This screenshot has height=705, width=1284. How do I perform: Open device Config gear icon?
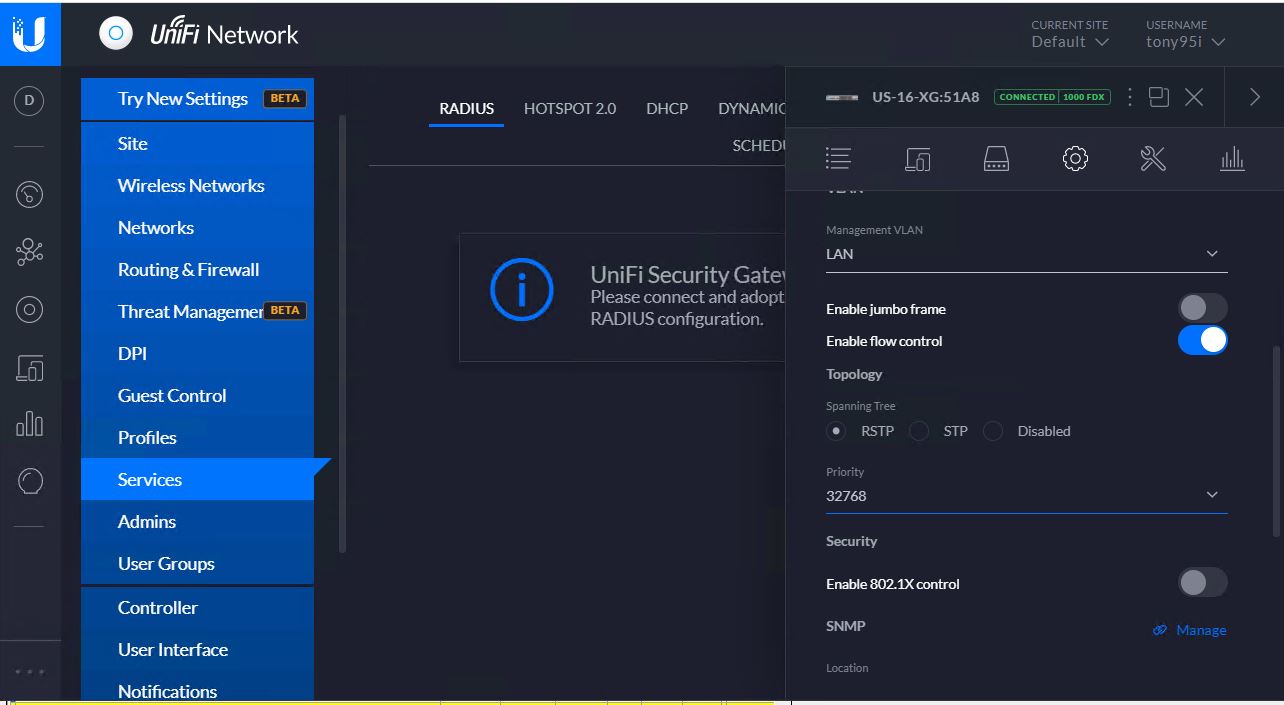[1075, 158]
